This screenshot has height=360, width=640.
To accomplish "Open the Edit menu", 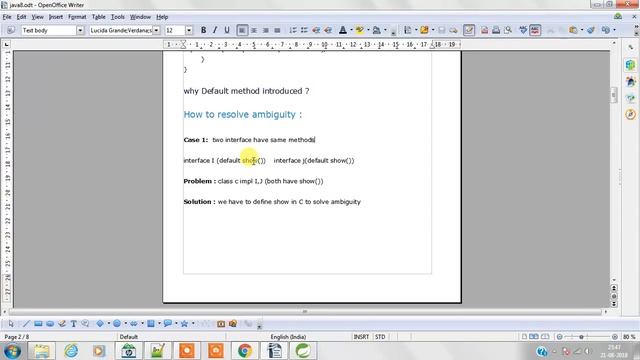I will [x=21, y=17].
